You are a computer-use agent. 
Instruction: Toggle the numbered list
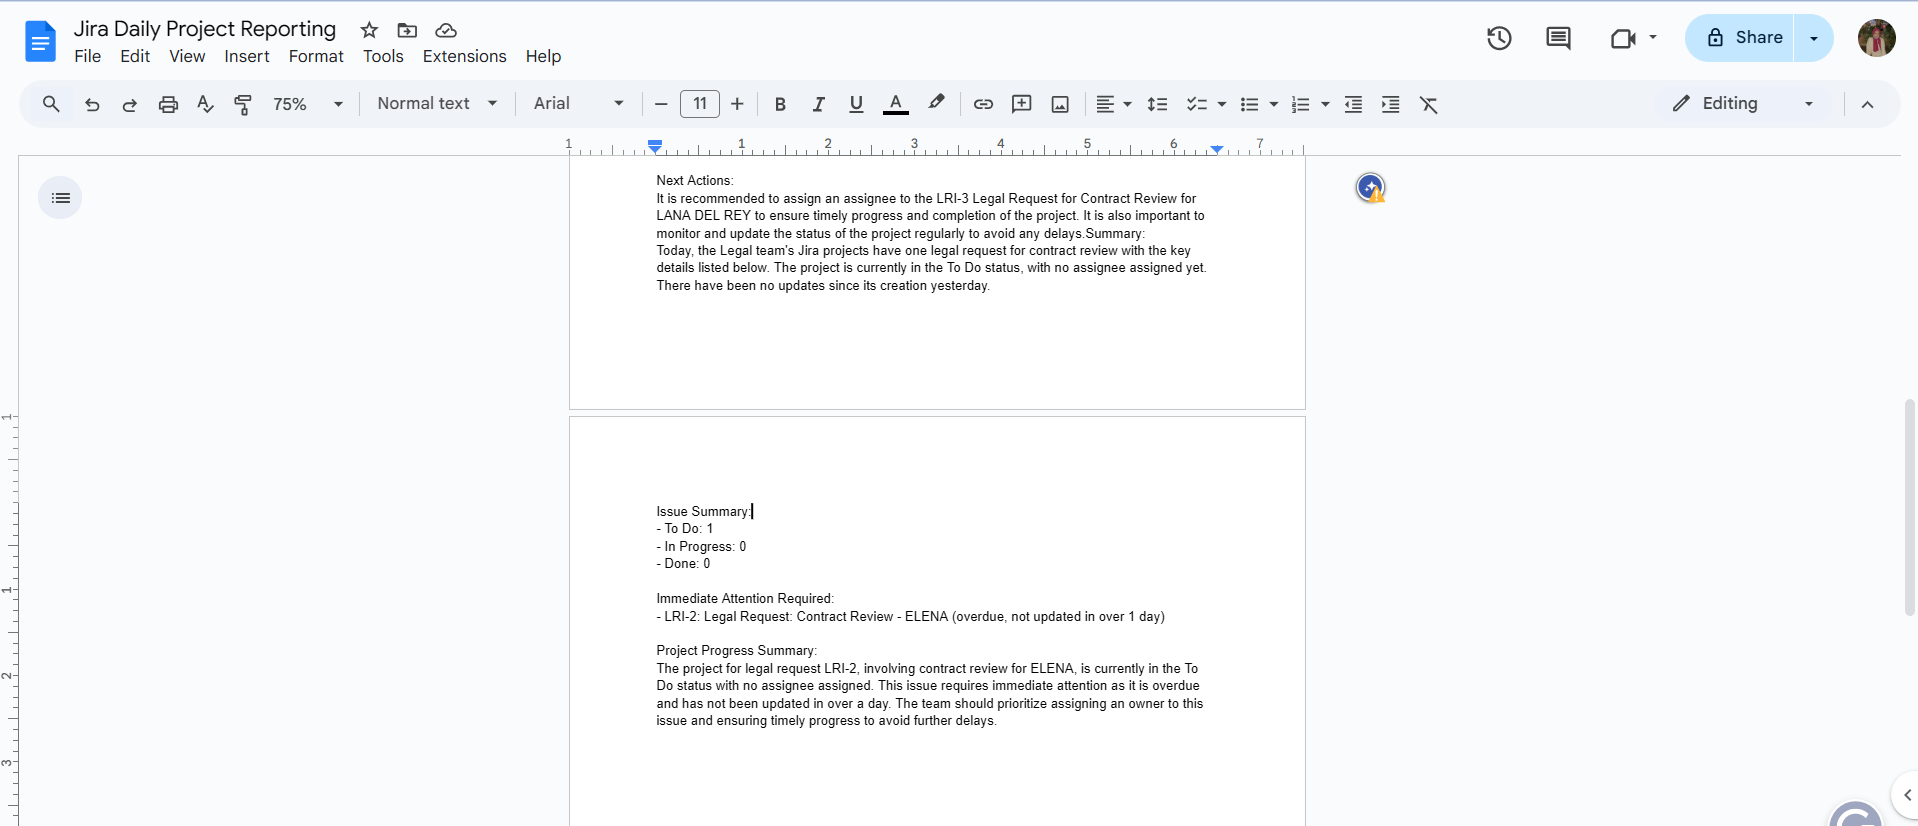(x=1300, y=104)
